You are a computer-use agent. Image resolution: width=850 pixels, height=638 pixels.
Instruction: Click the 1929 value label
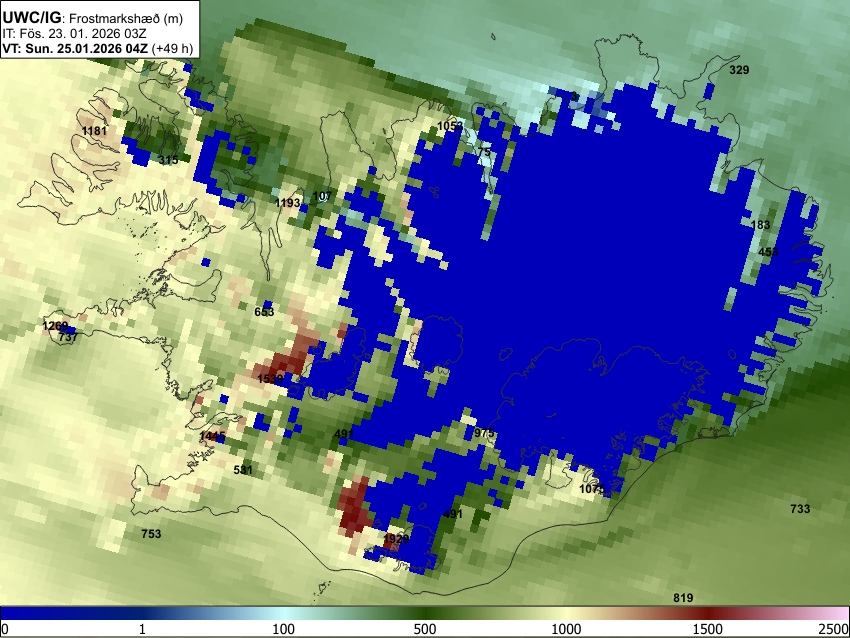click(x=396, y=539)
